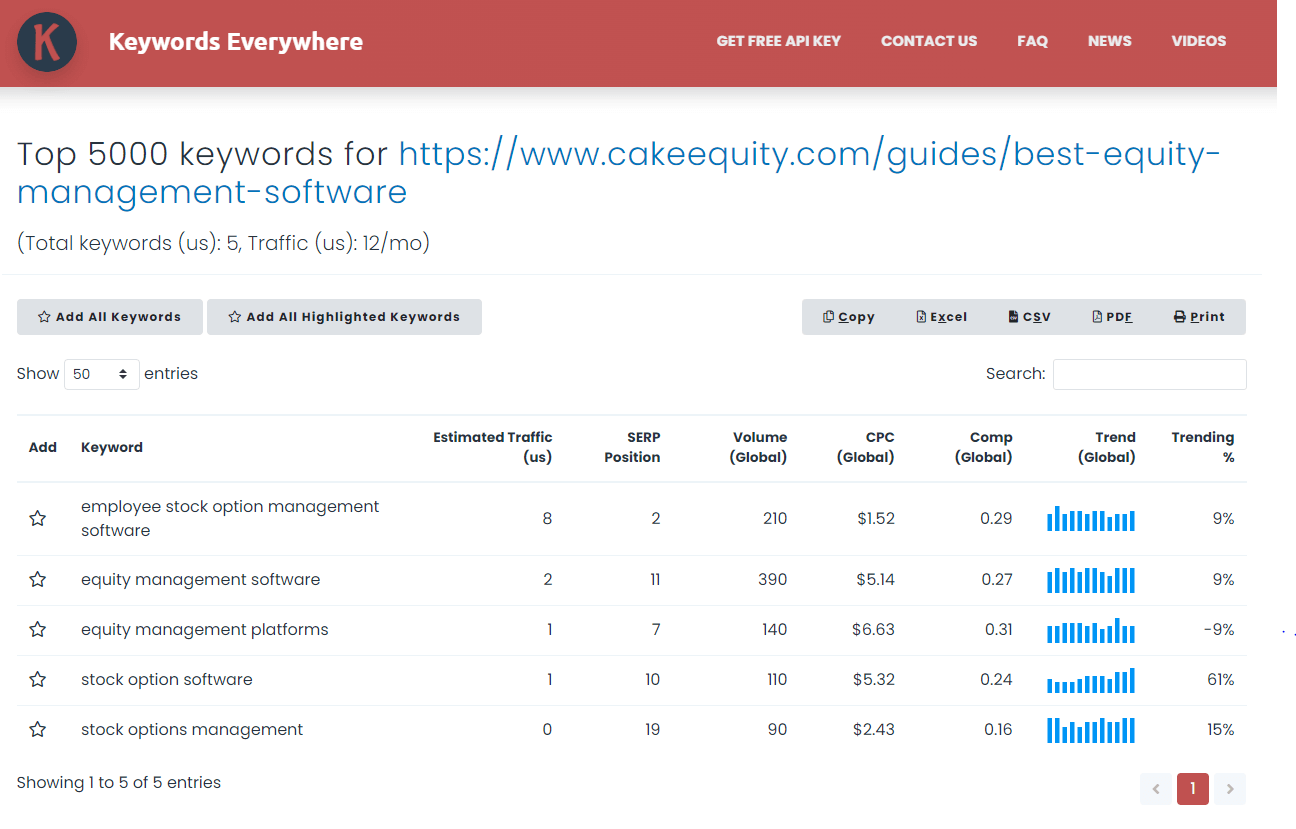This screenshot has width=1296, height=829.
Task: Click the Excel export icon
Action: coord(940,316)
